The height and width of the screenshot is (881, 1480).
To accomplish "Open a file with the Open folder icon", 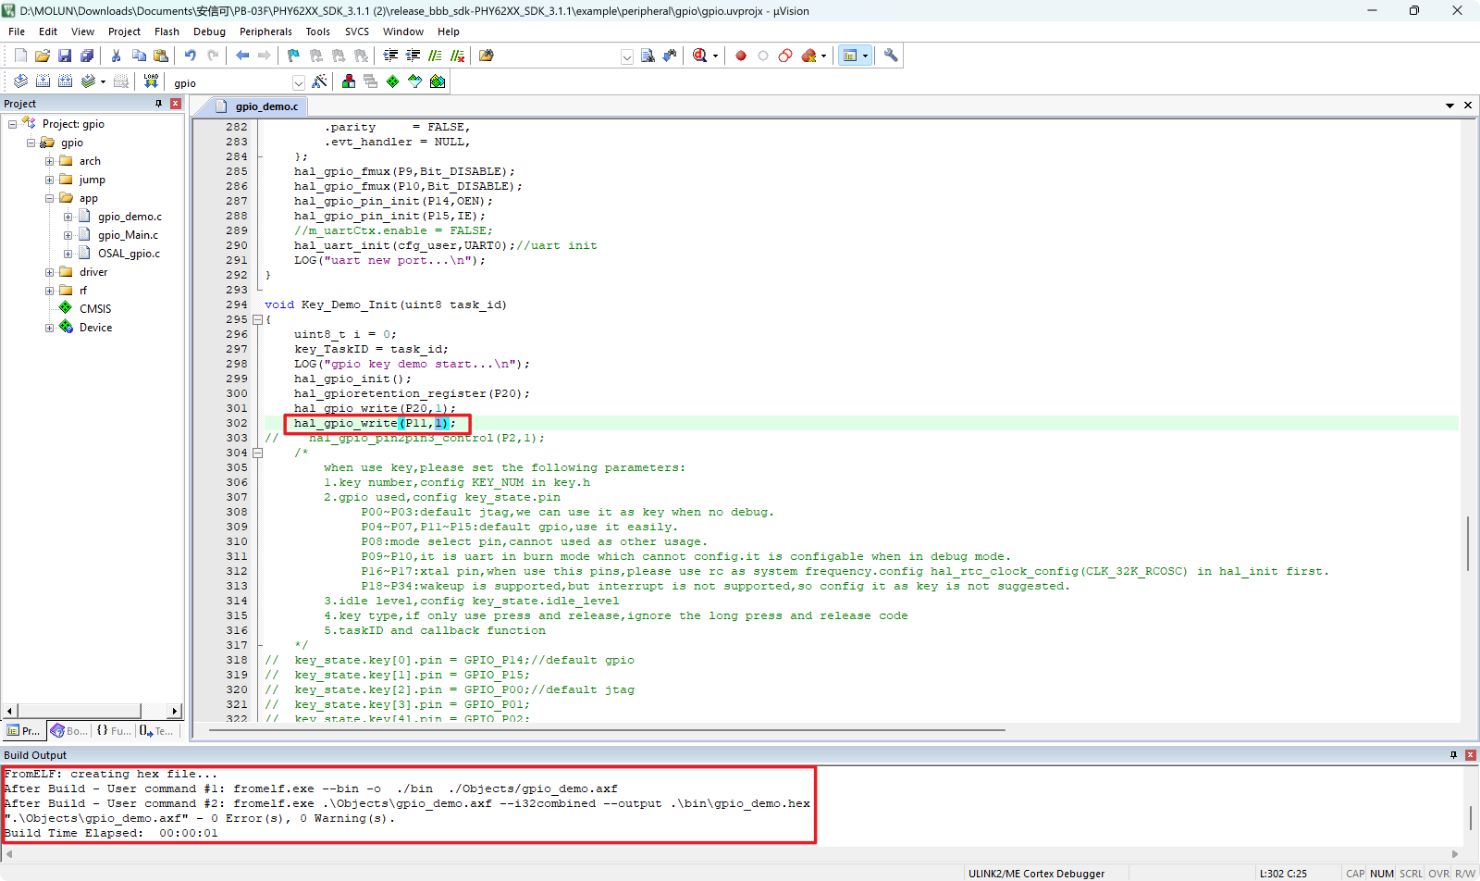I will click(42, 56).
